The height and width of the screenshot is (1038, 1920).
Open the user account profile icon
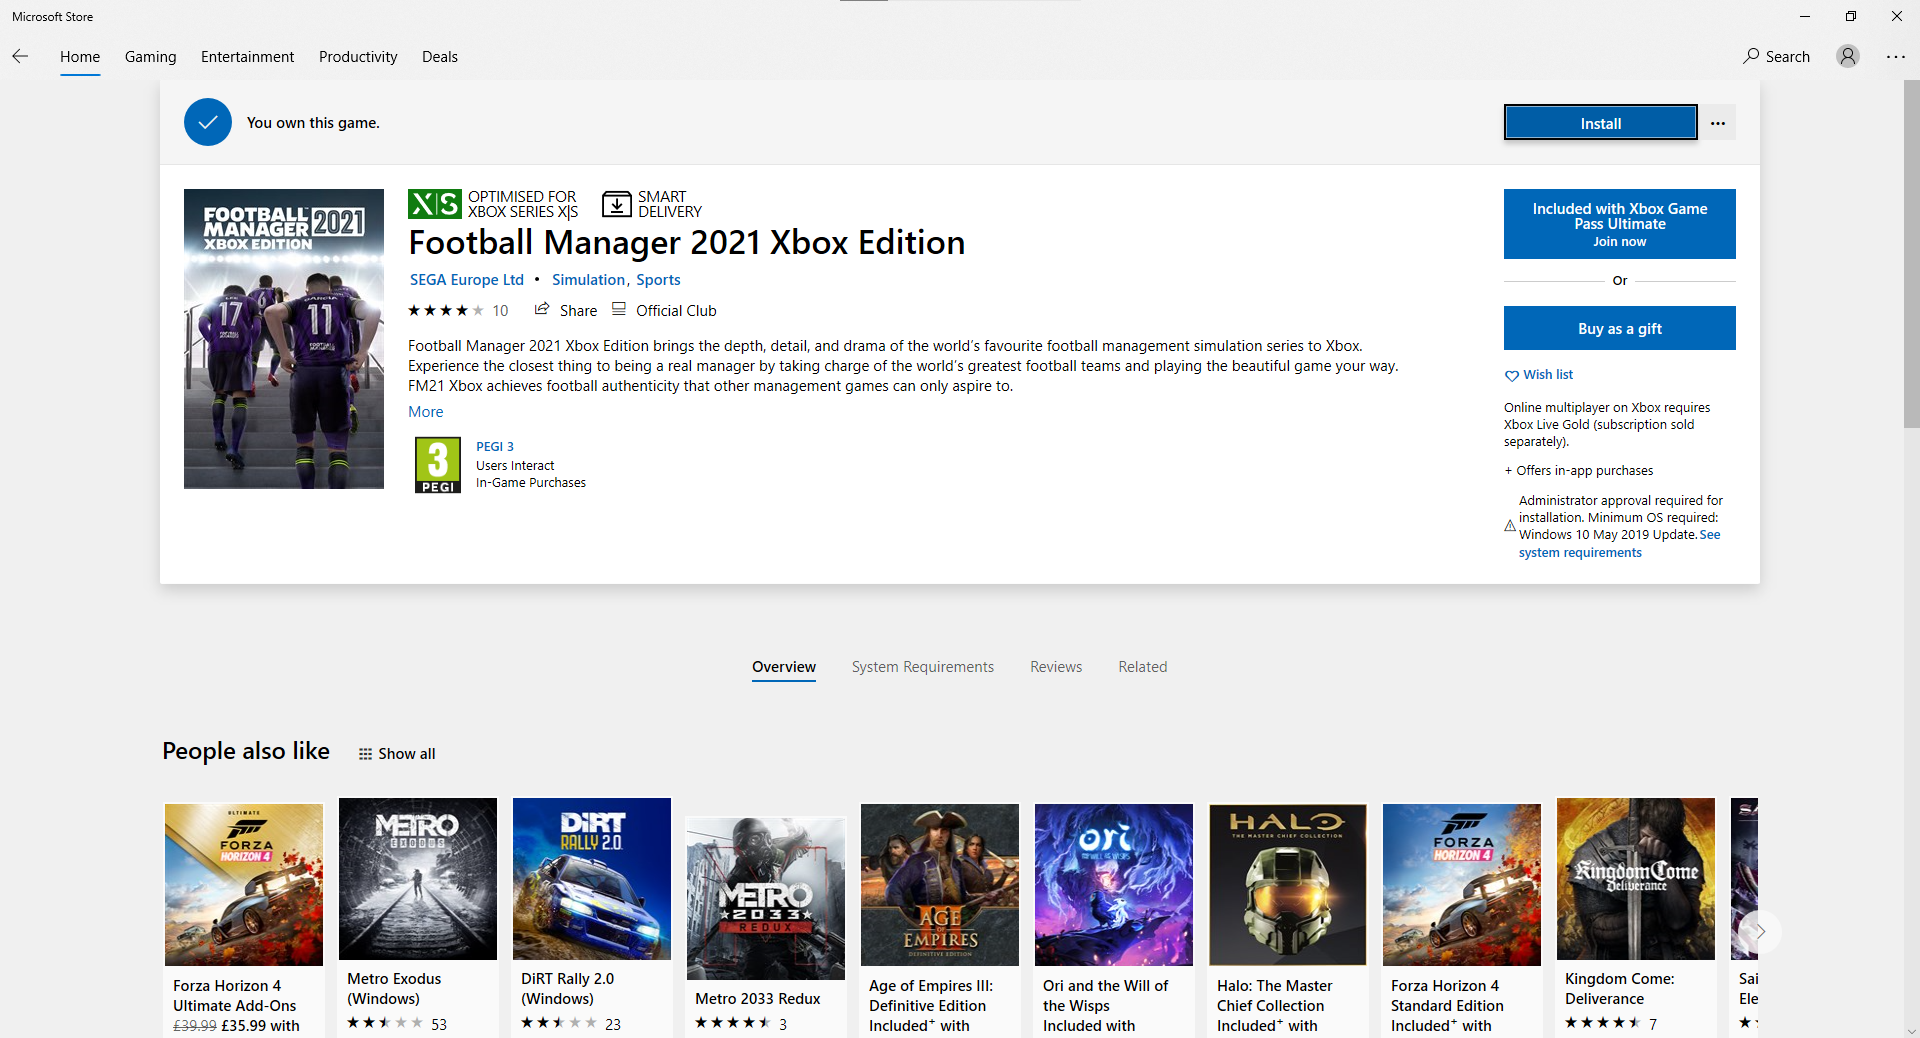pos(1848,57)
